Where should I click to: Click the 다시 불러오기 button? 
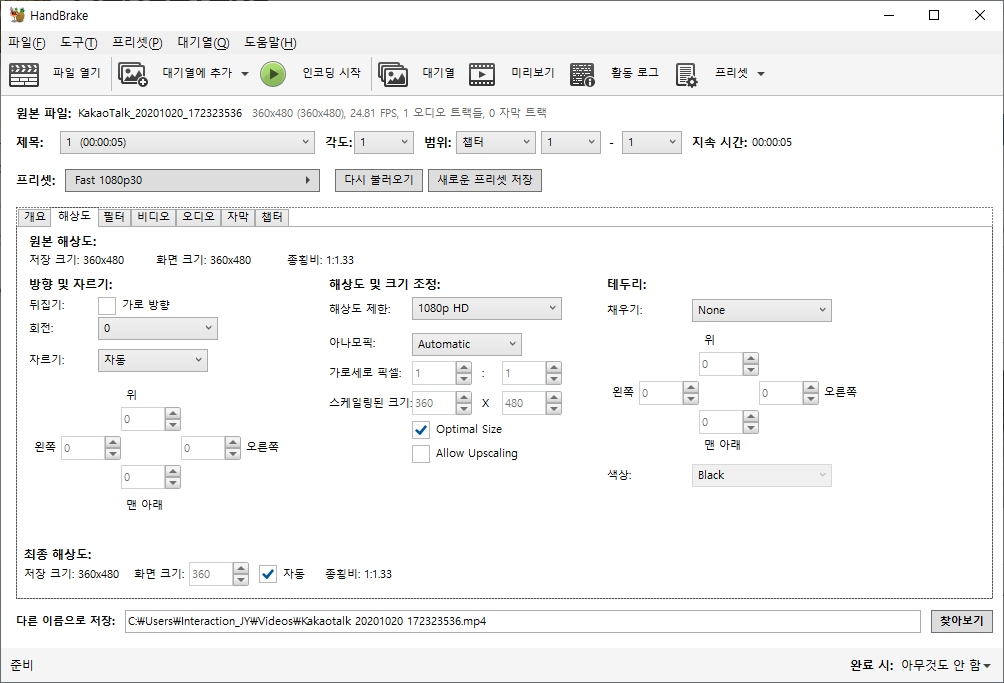(x=379, y=181)
